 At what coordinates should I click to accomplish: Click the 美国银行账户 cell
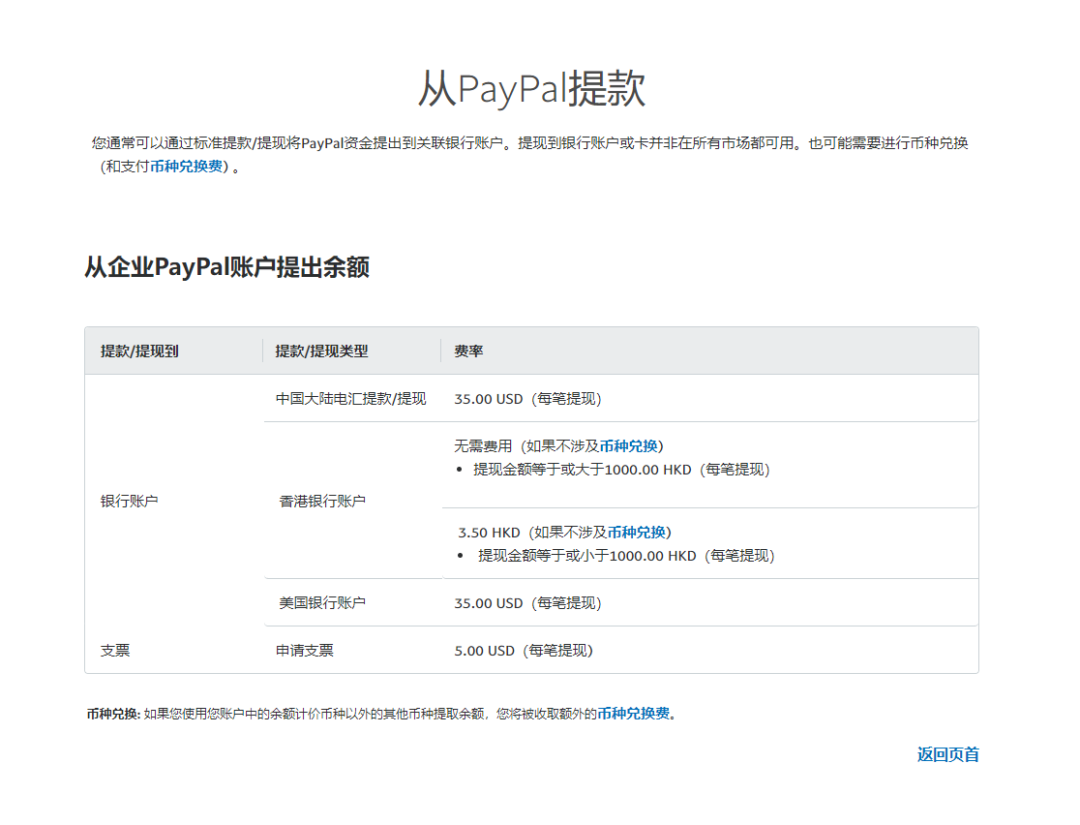[322, 603]
